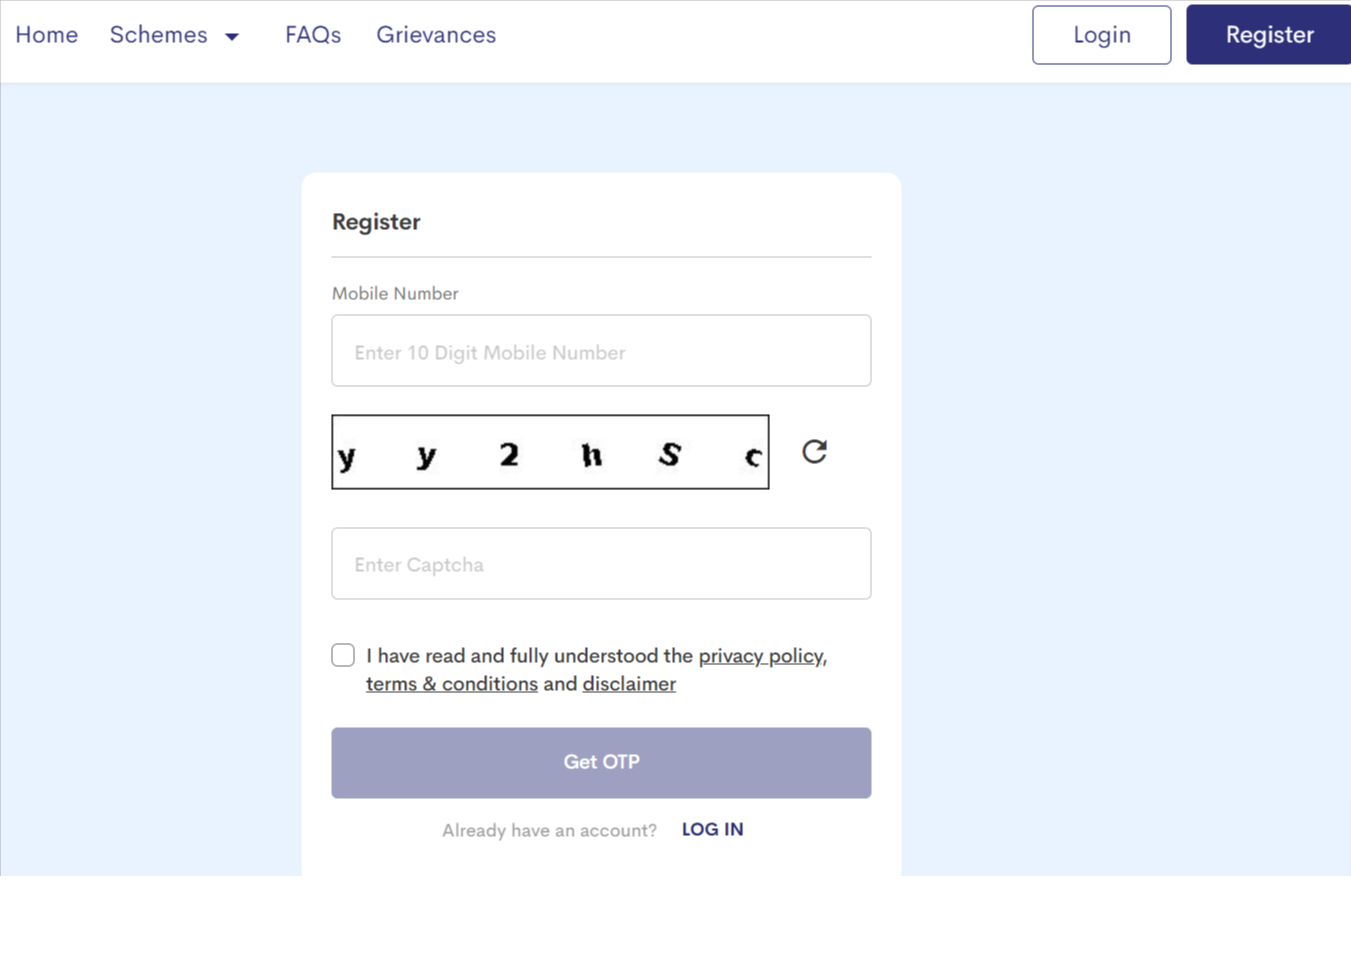Open the terms & conditions link

coord(452,684)
